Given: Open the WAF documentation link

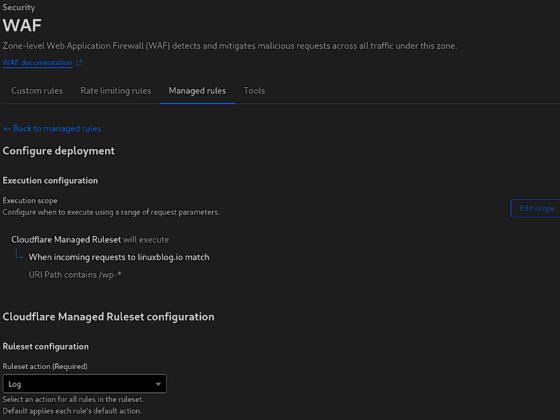Looking at the screenshot, I should coord(38,62).
